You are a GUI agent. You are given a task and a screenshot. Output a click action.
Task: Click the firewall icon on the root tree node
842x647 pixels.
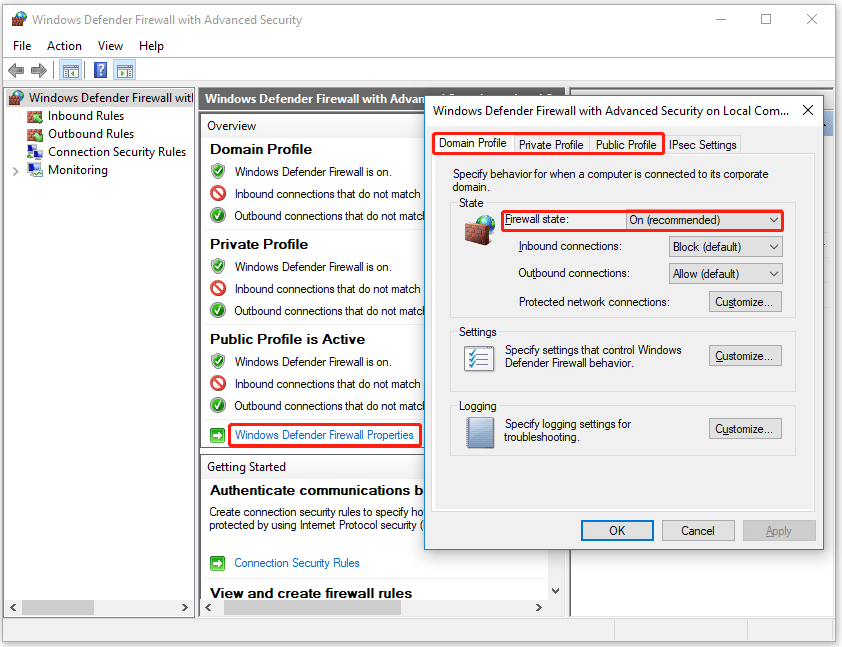tap(17, 98)
